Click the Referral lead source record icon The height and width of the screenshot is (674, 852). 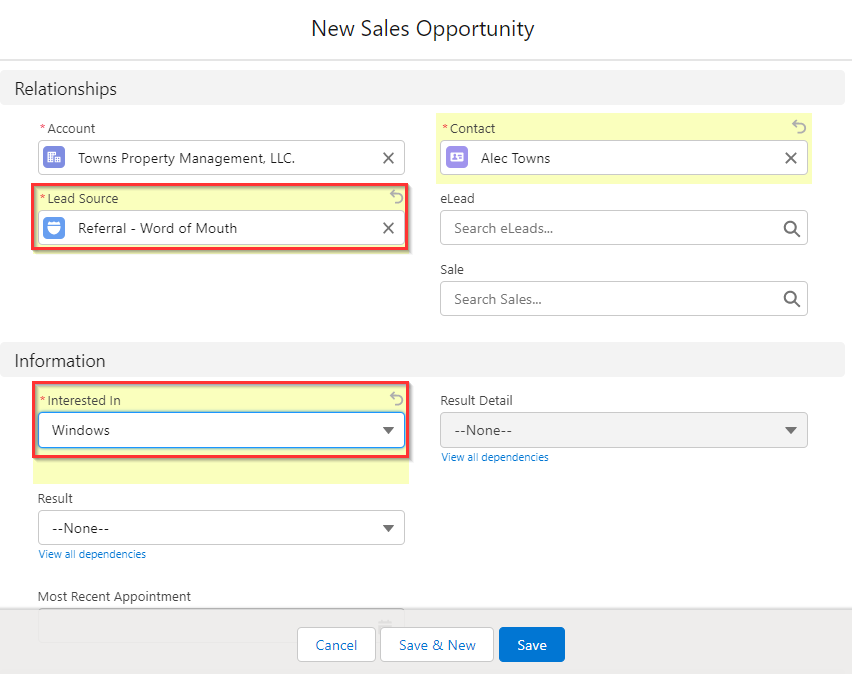click(x=53, y=227)
